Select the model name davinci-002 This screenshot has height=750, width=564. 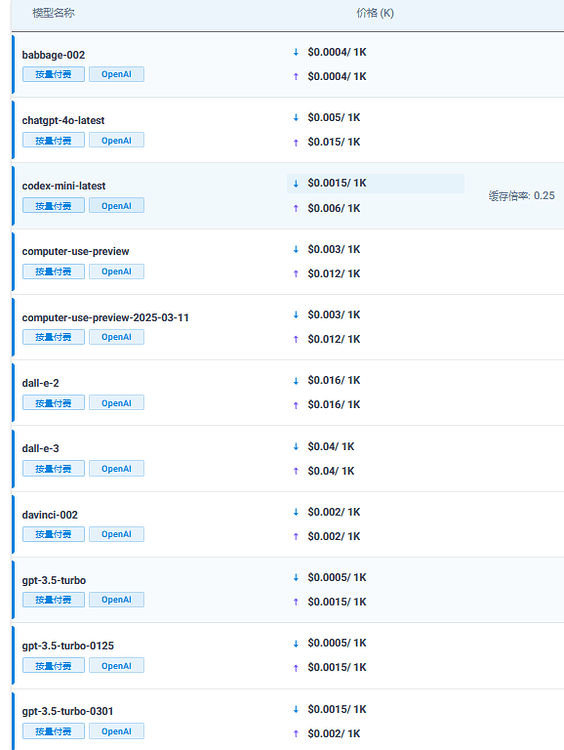50,515
